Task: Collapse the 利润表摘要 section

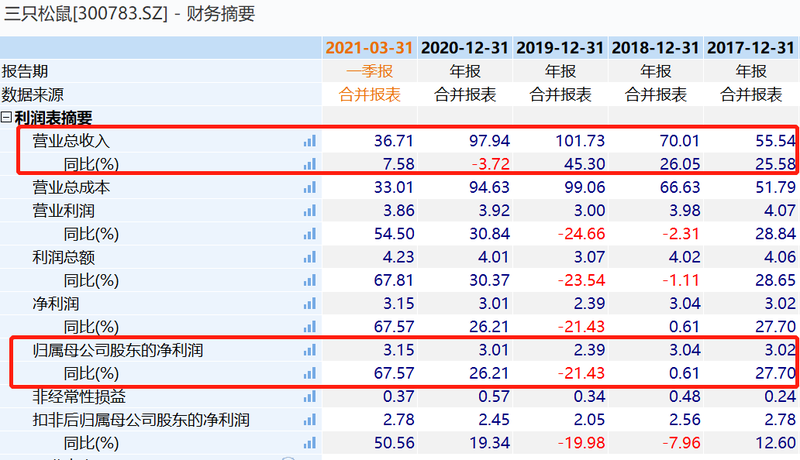Action: coord(6,118)
